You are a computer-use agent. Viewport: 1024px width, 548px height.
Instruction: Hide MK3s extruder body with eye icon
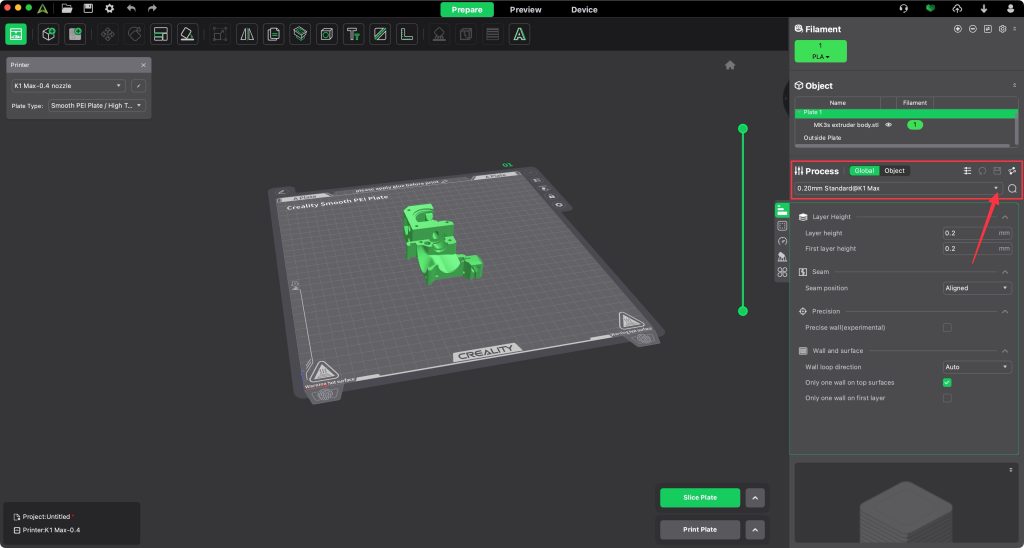[888, 125]
